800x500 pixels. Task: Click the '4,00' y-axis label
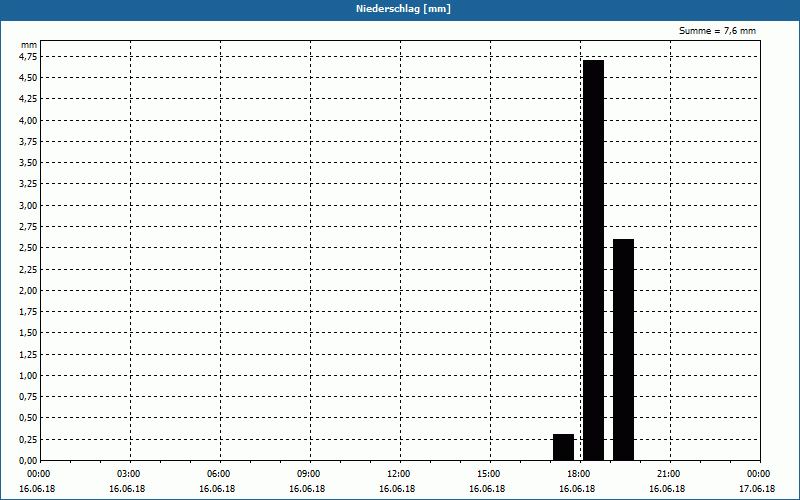[28, 120]
